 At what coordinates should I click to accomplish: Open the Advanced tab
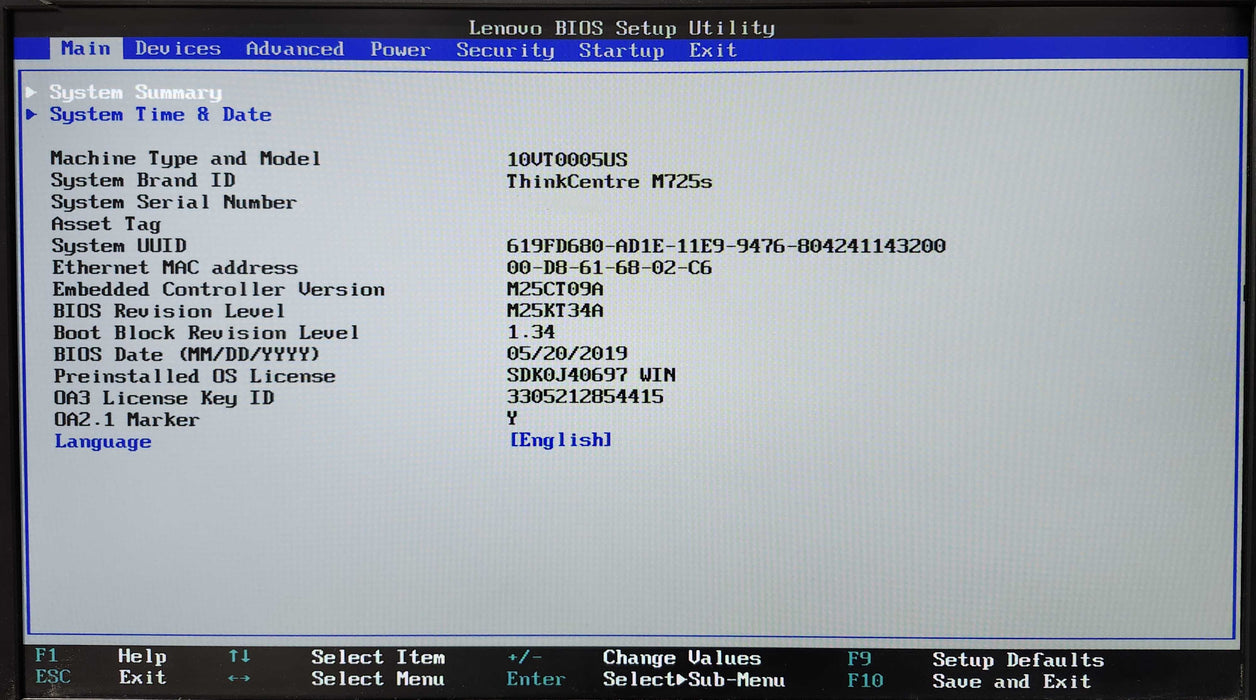tap(295, 49)
